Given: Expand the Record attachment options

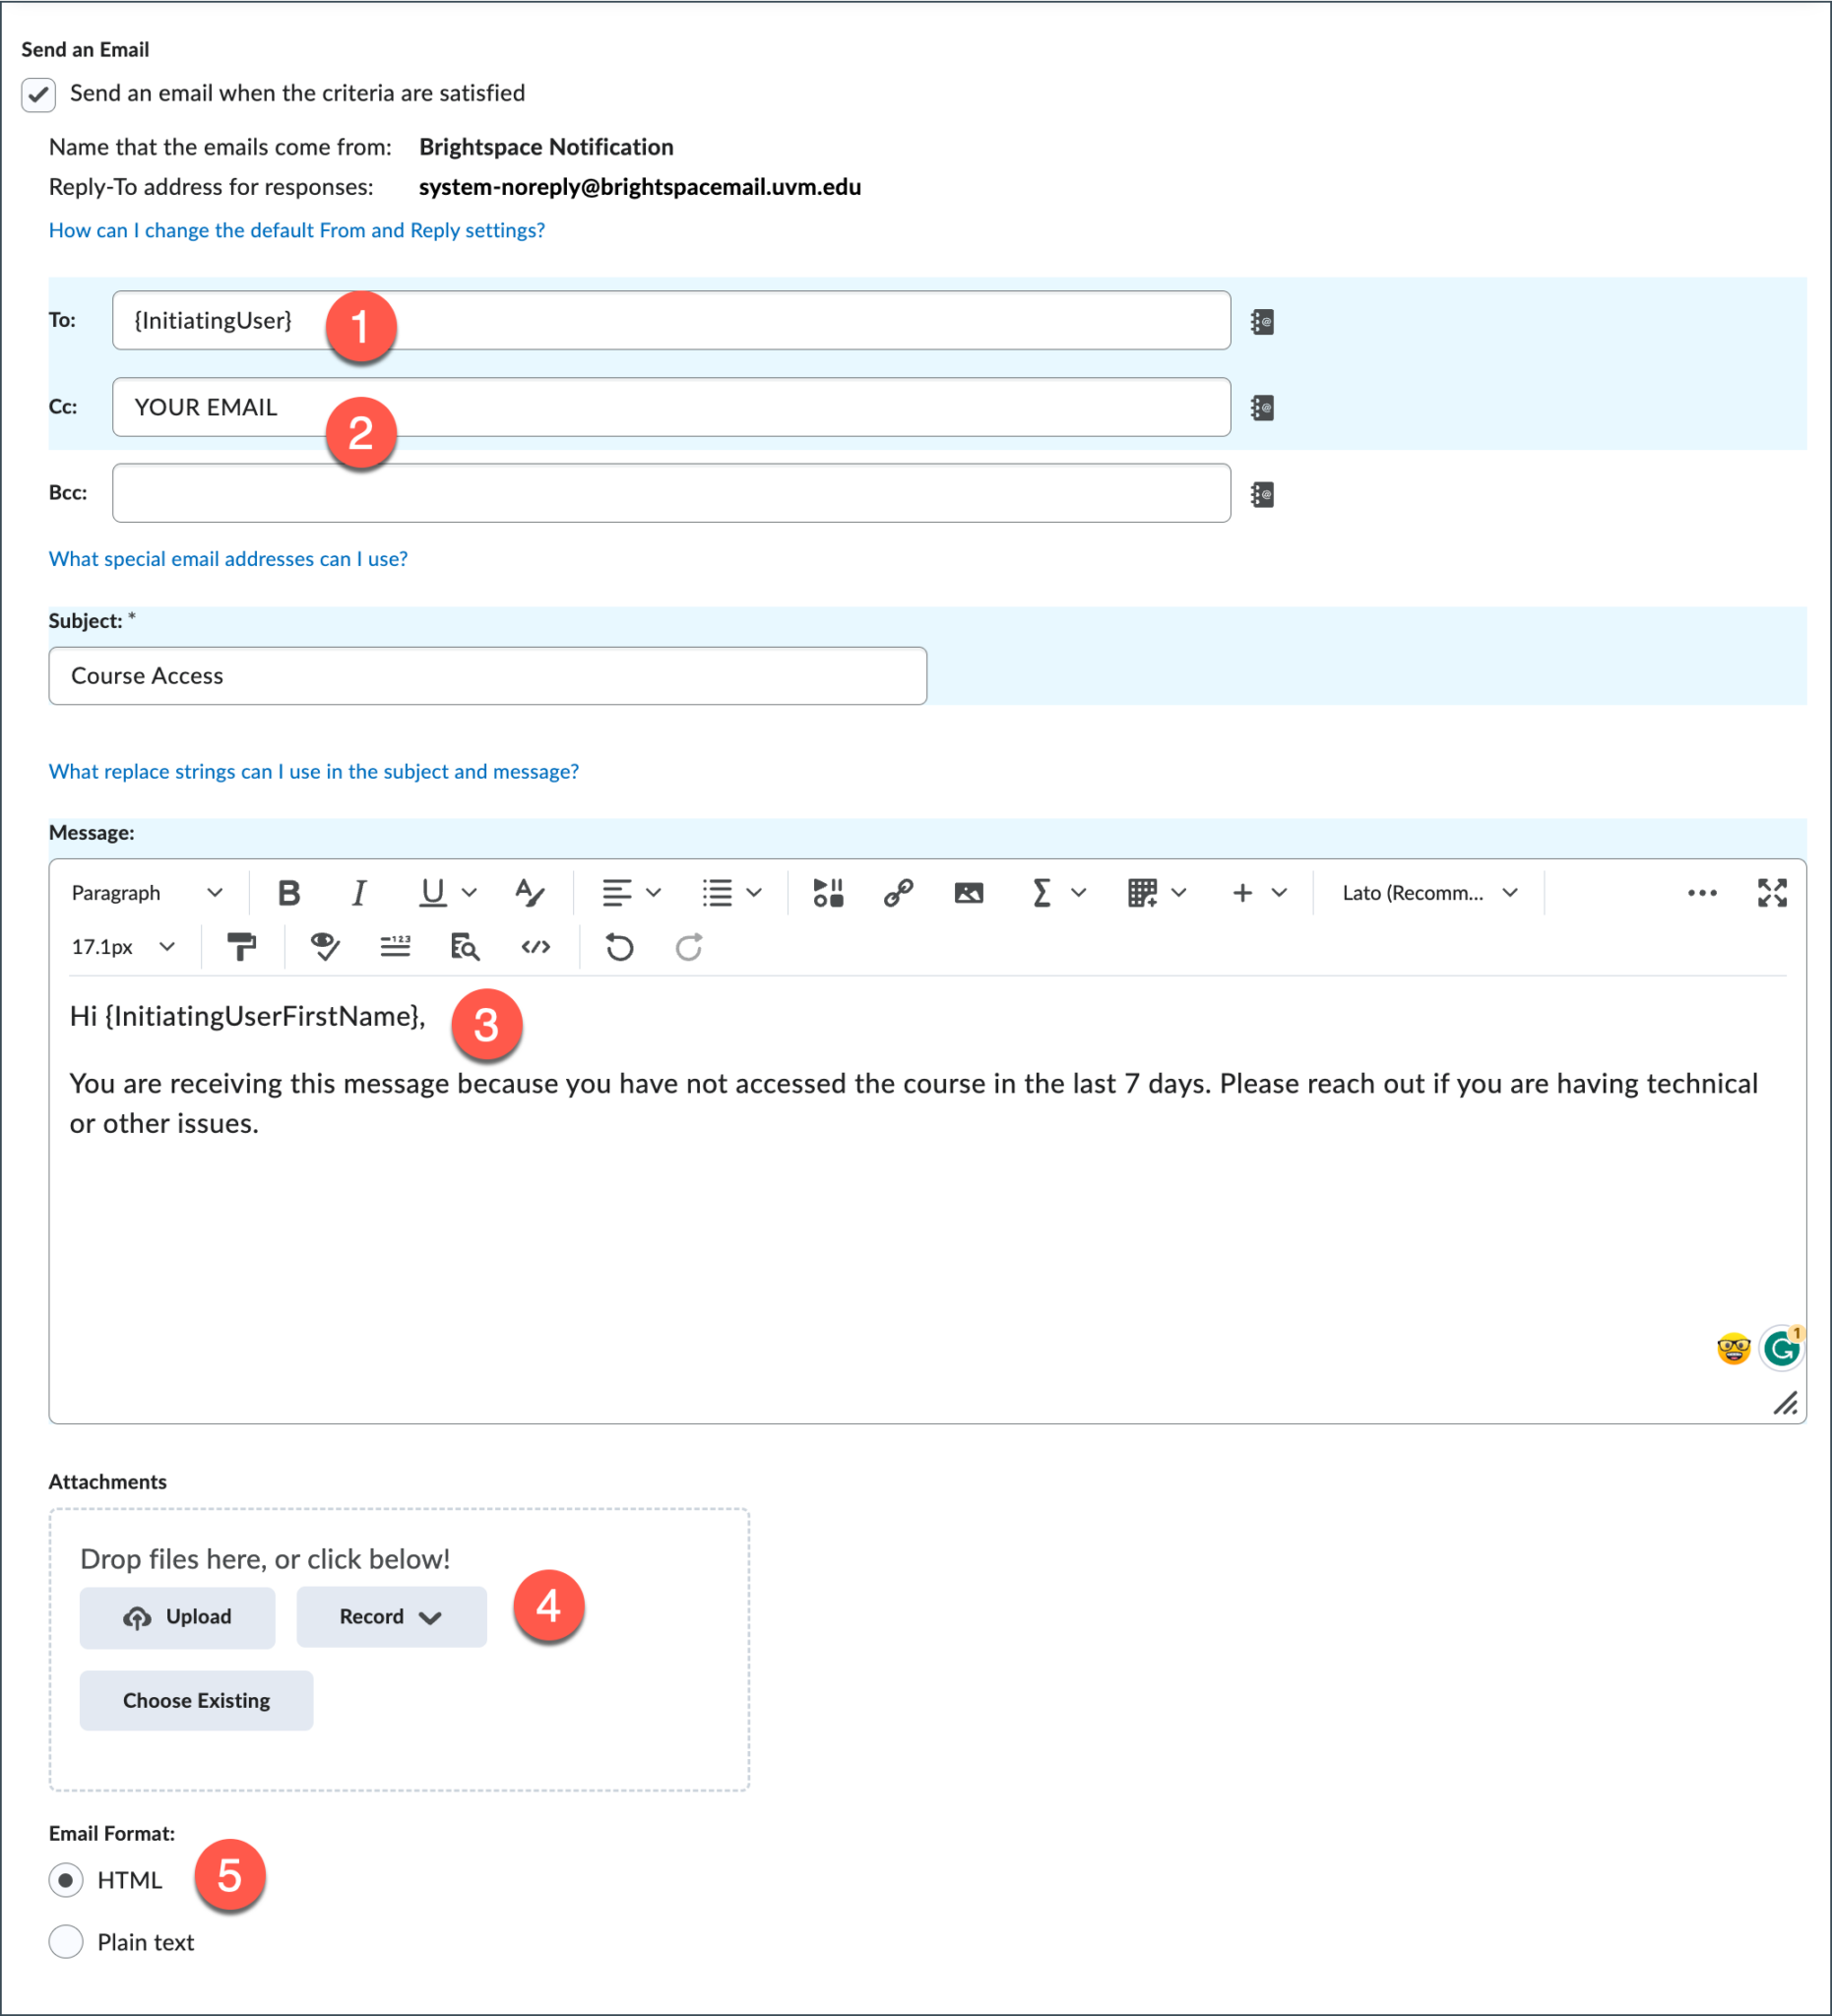Looking at the screenshot, I should 390,1616.
